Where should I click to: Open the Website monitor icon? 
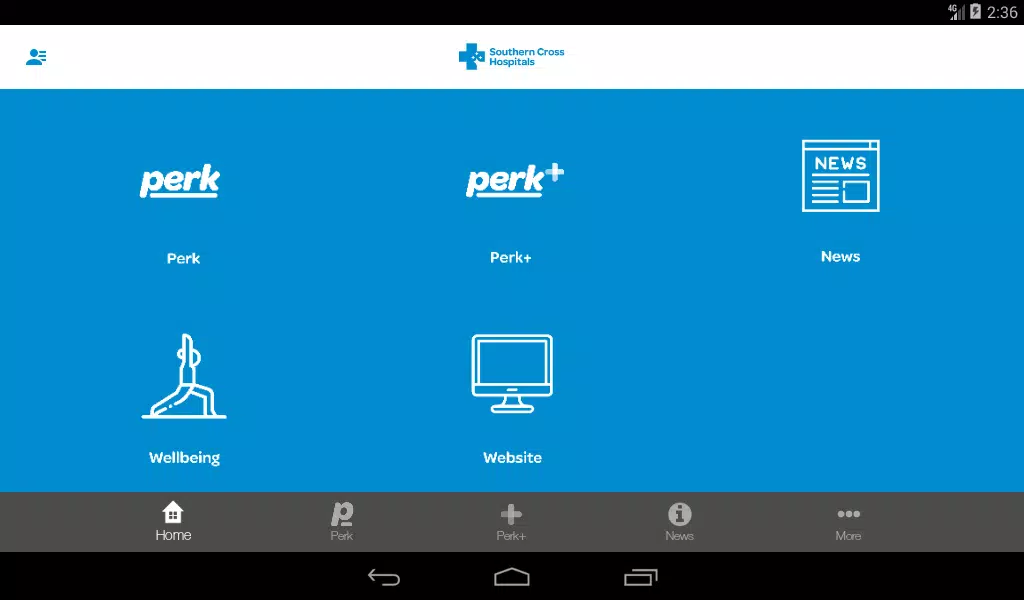click(512, 373)
